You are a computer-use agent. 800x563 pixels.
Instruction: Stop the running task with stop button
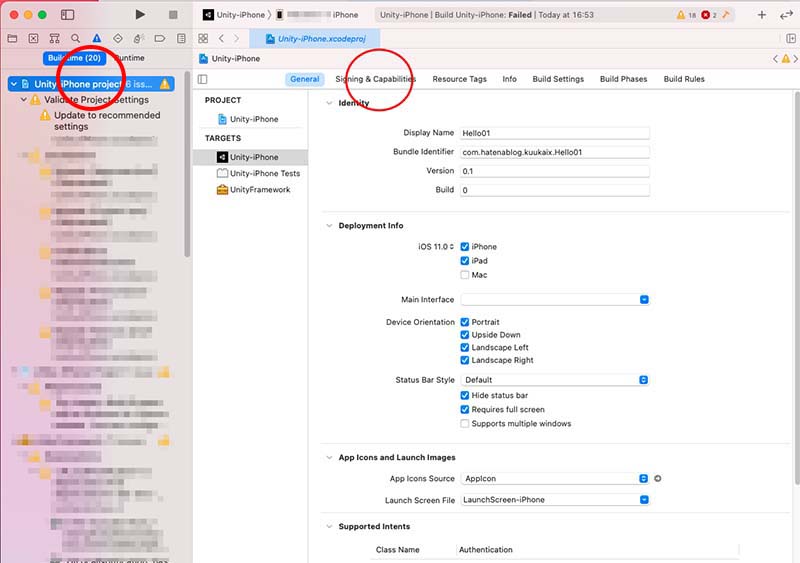[173, 15]
